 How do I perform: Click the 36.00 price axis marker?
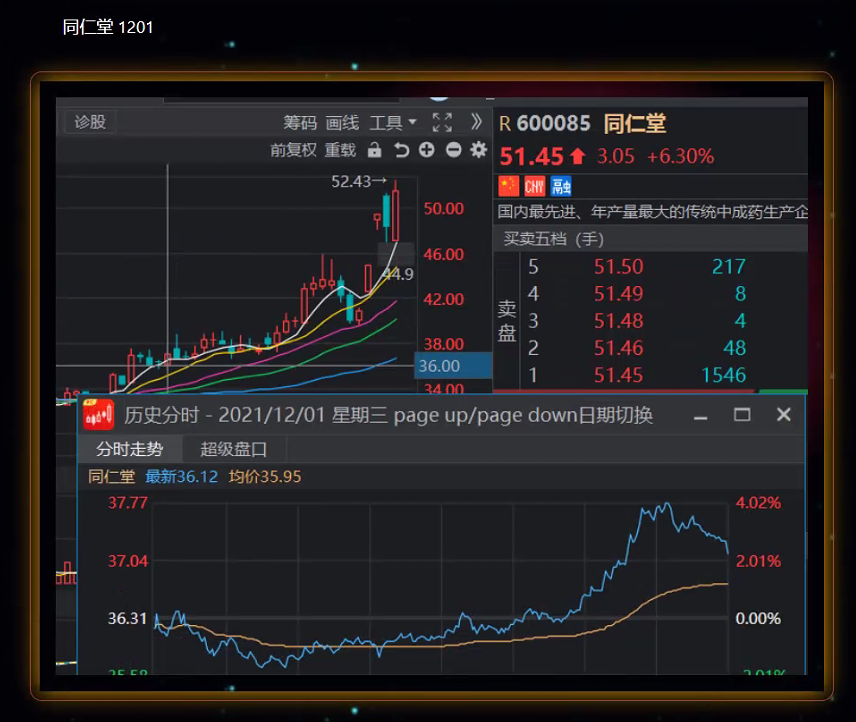tap(453, 366)
